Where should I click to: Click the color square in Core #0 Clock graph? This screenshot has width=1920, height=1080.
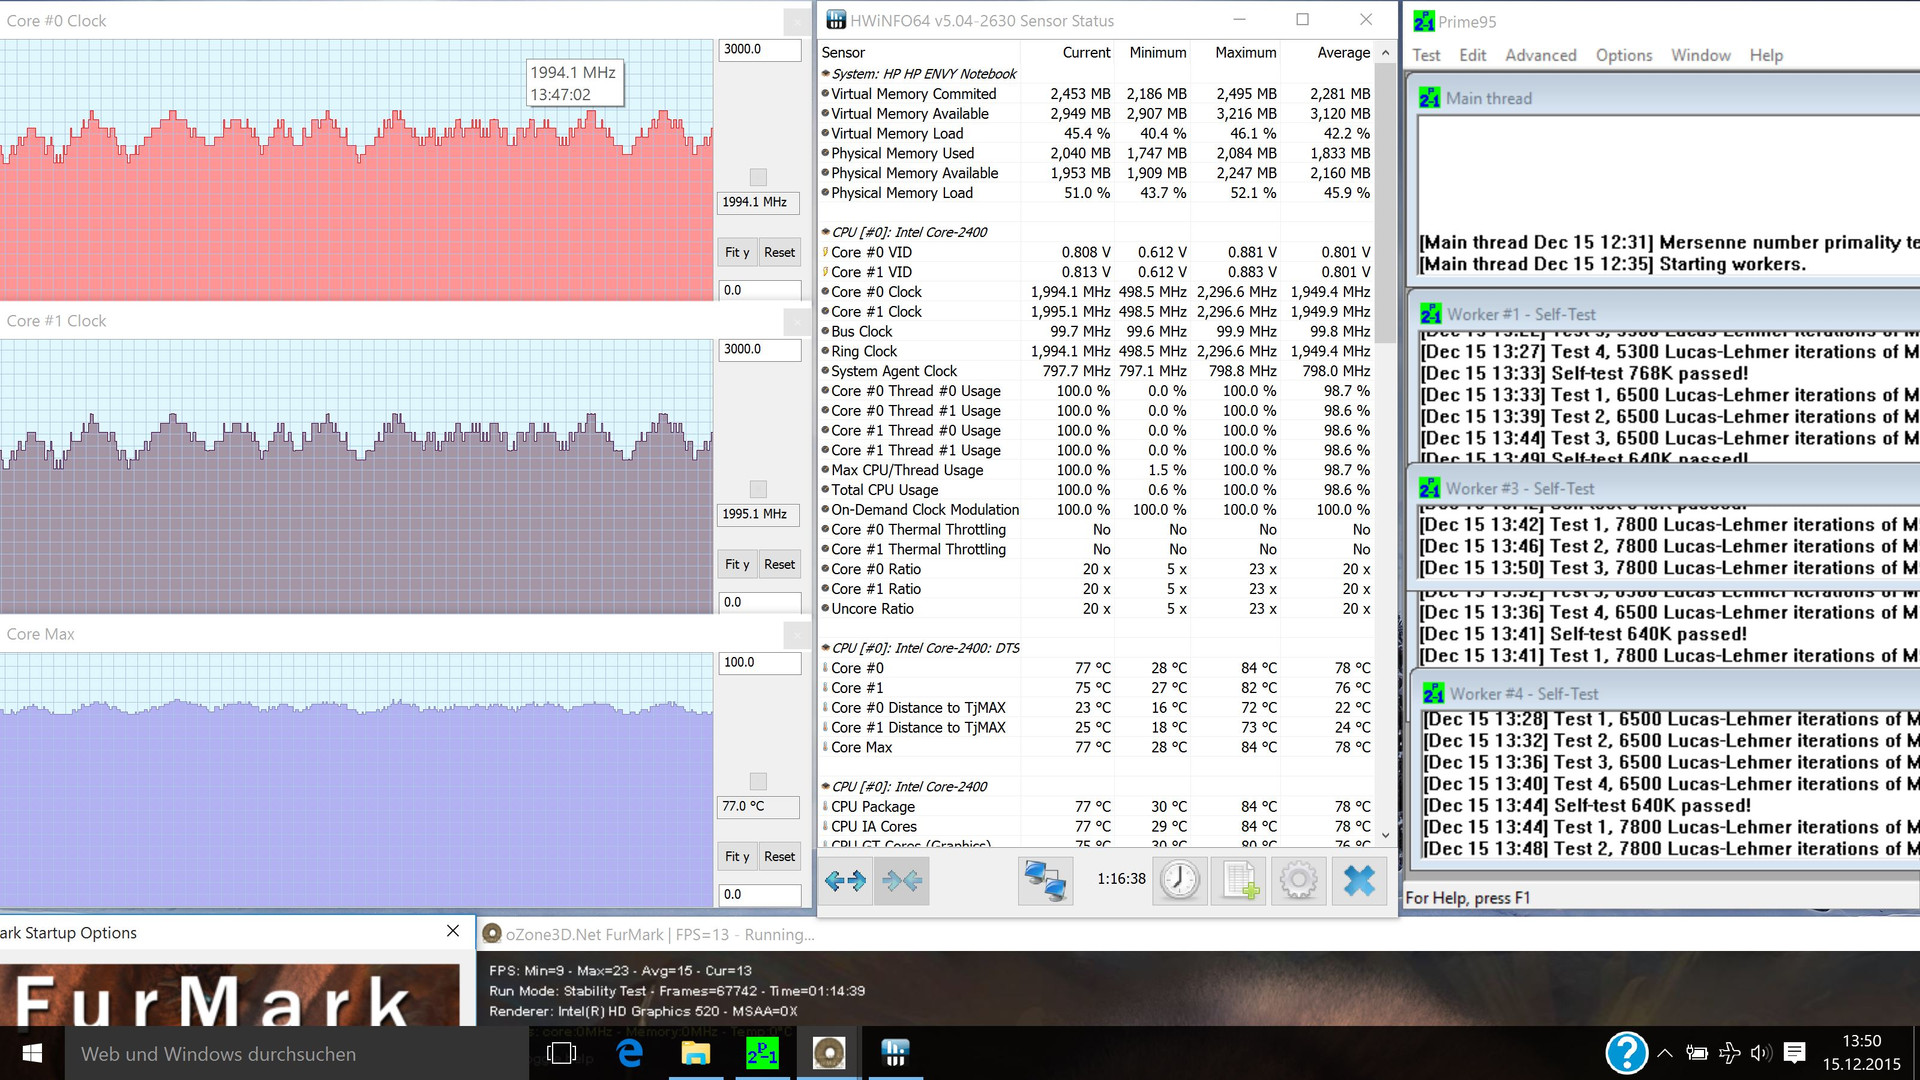coord(758,177)
